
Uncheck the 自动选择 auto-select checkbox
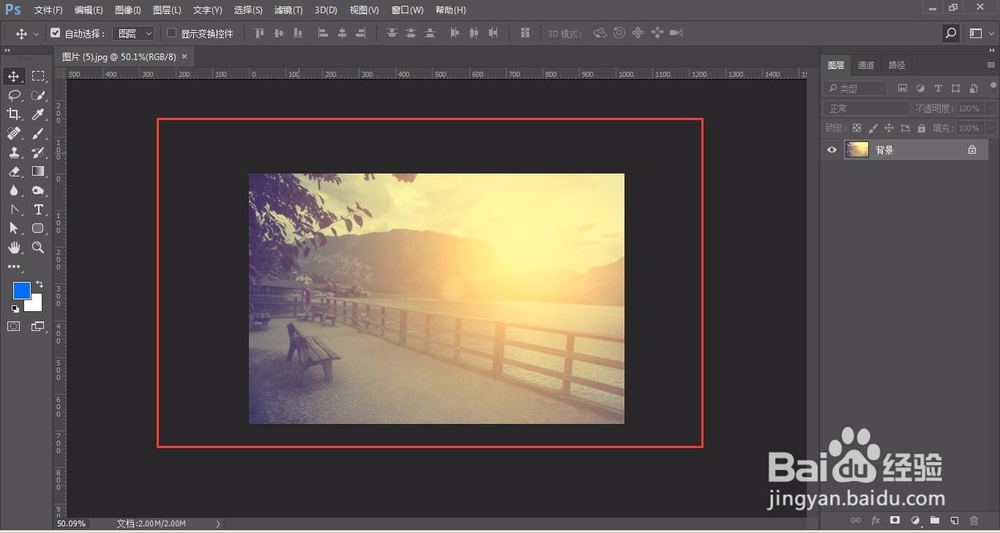click(x=55, y=33)
